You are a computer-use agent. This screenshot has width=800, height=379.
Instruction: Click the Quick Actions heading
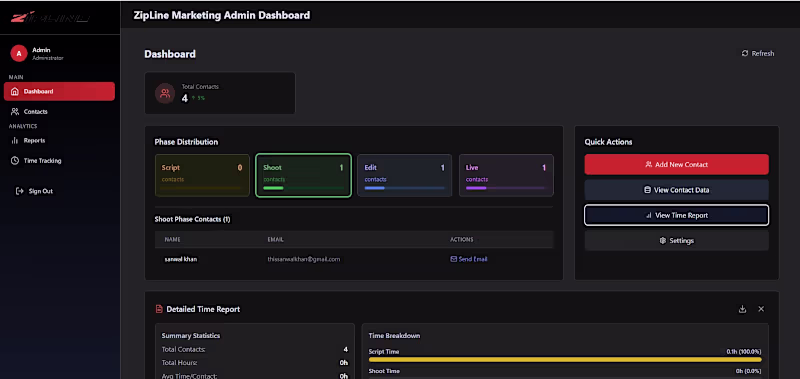[608, 142]
